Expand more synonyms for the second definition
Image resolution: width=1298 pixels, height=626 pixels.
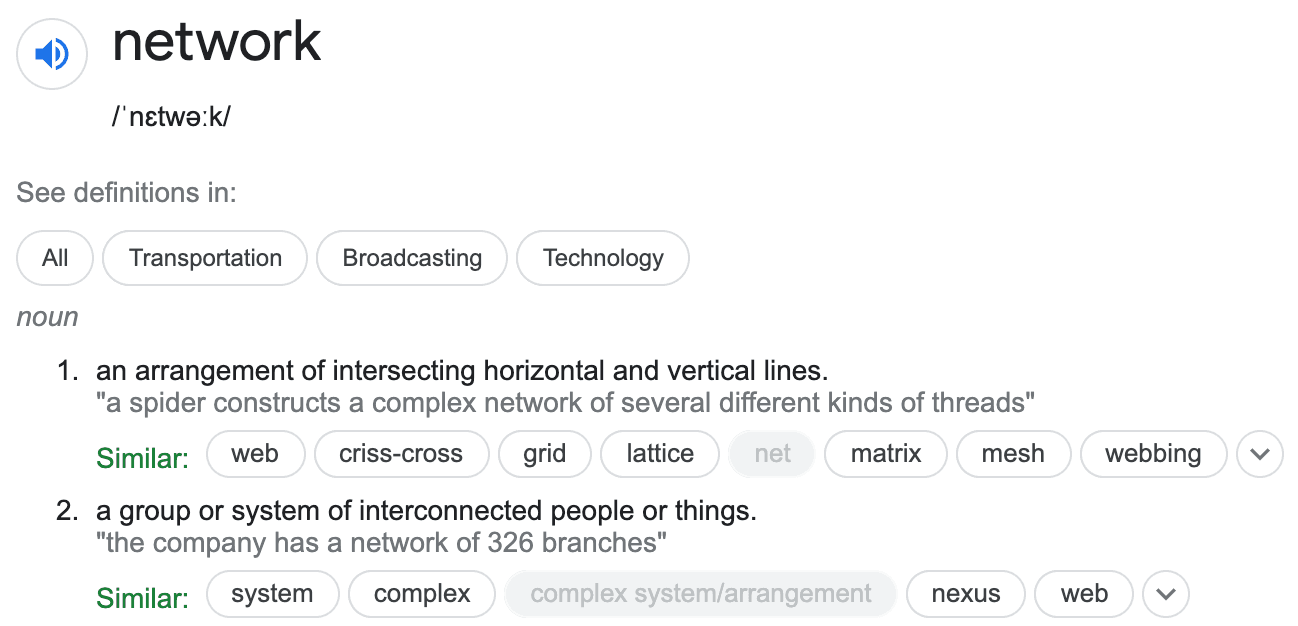pyautogui.click(x=1165, y=594)
